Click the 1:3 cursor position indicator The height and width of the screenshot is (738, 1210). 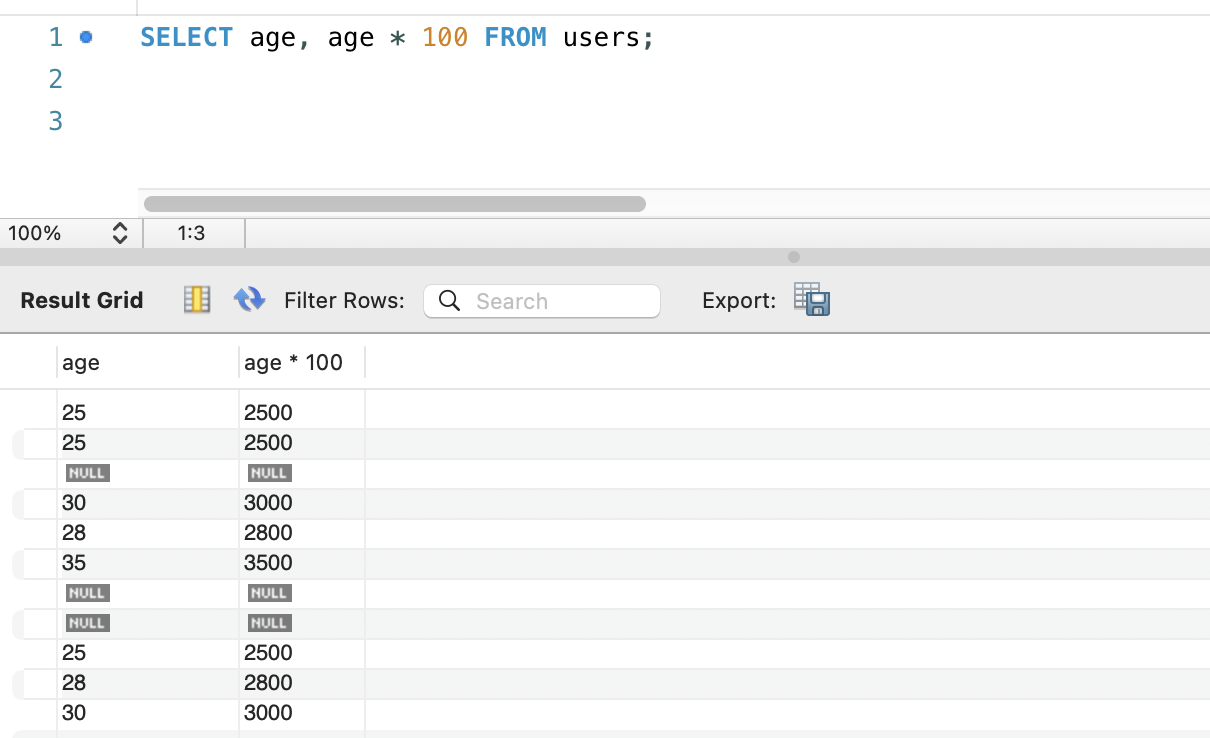[x=191, y=234]
